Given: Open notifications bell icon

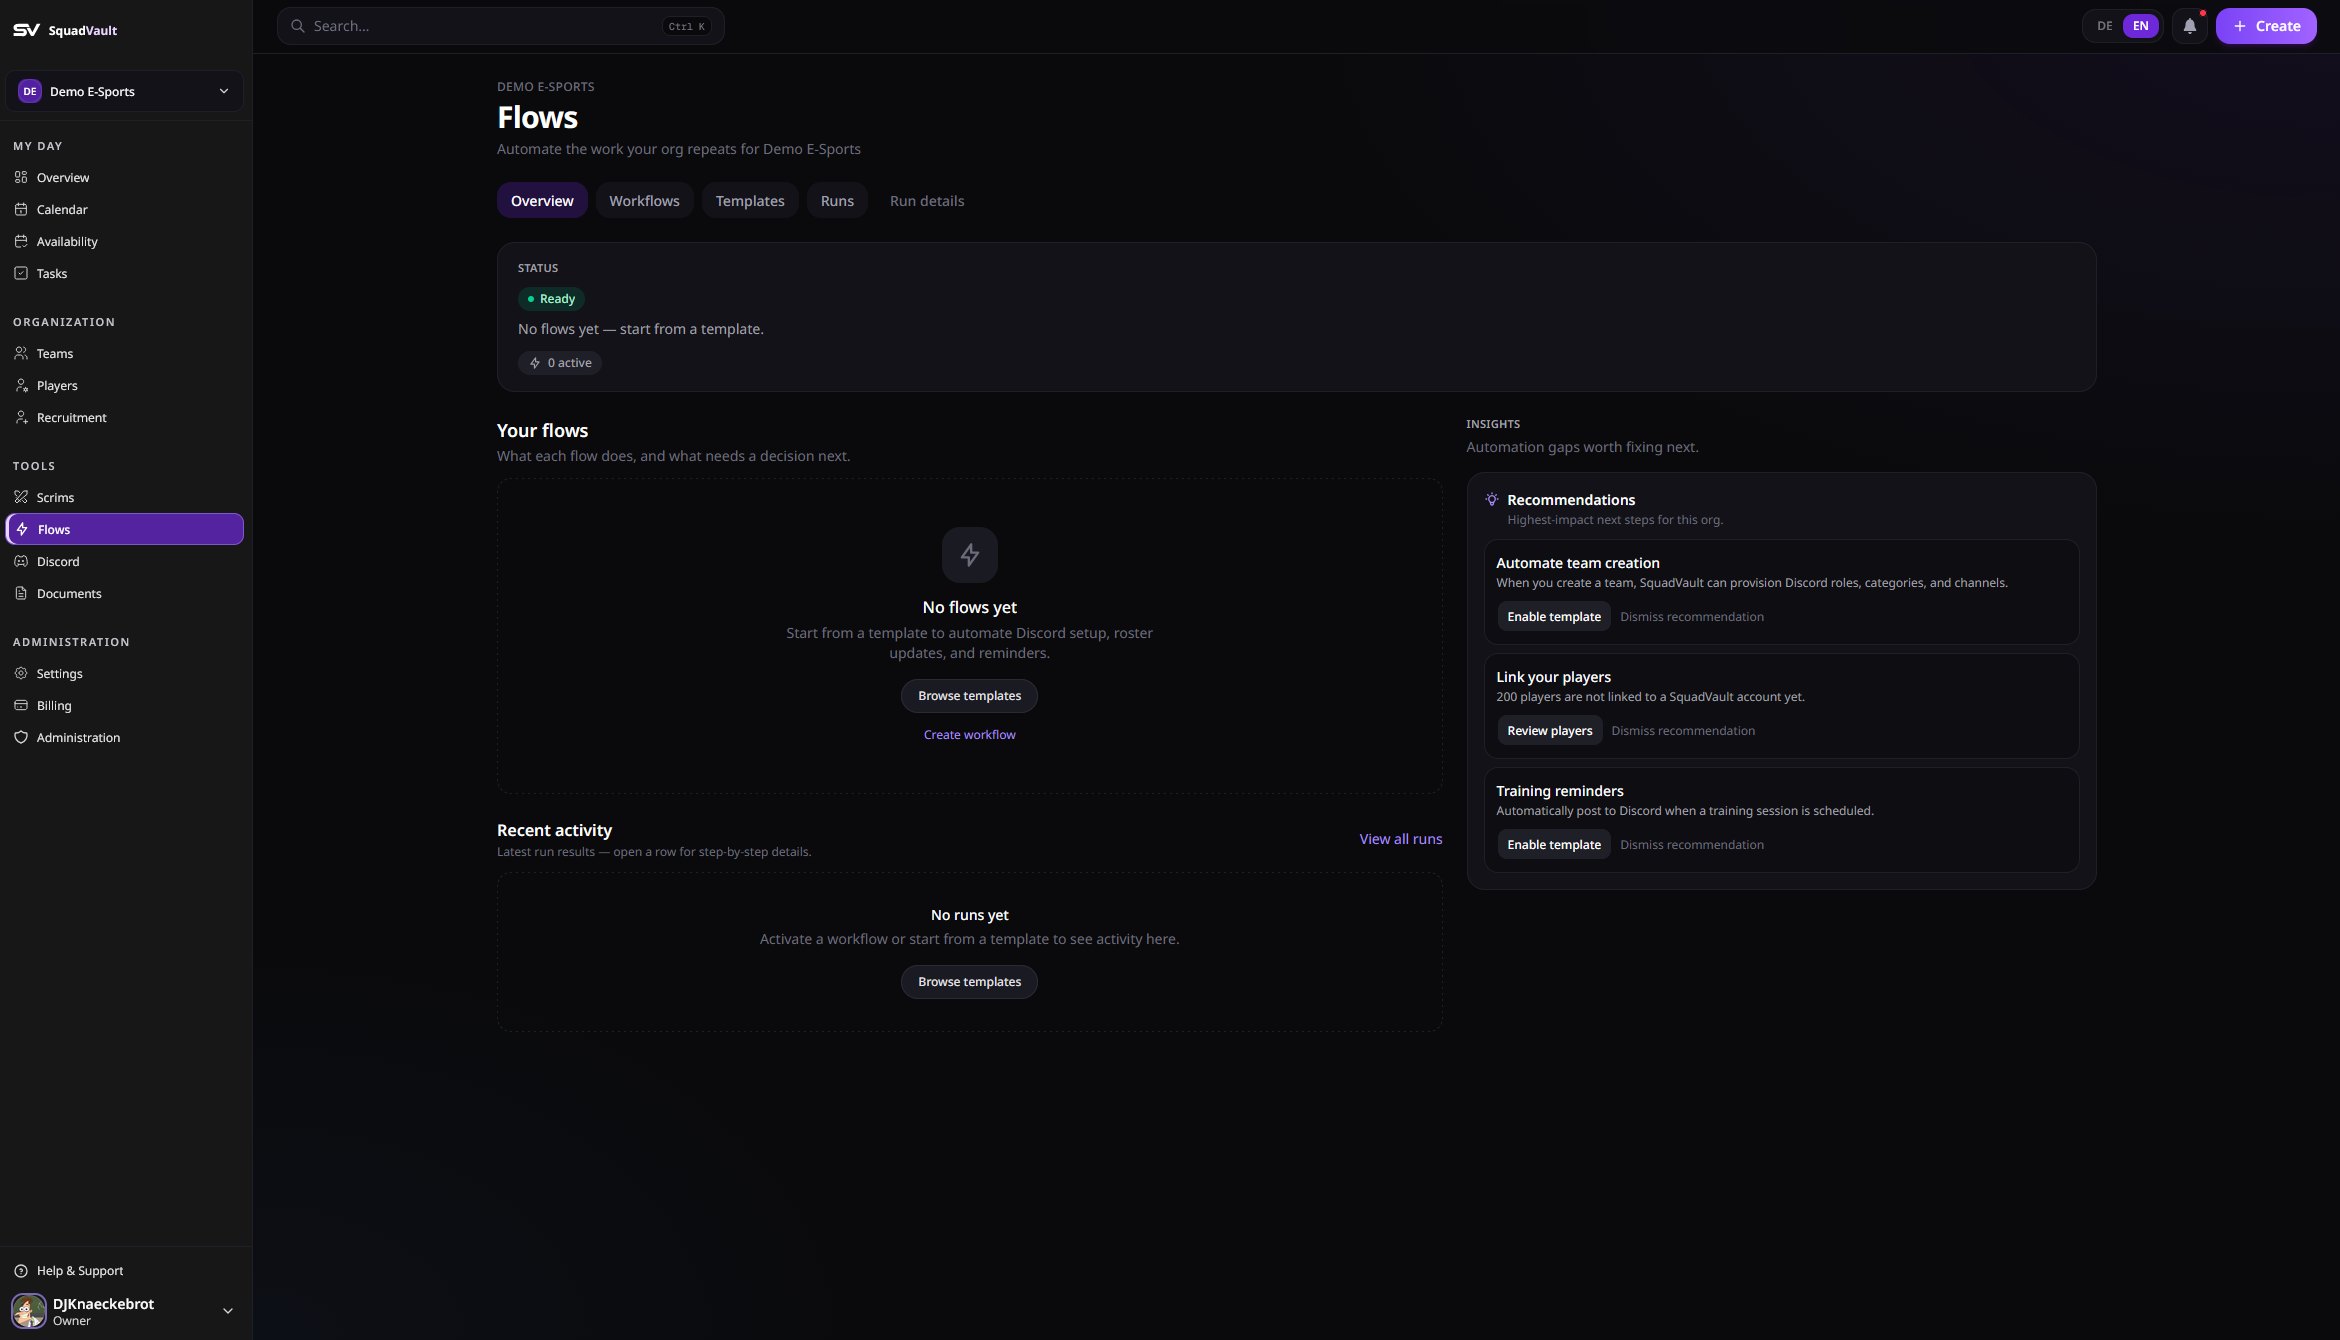Looking at the screenshot, I should [x=2190, y=26].
